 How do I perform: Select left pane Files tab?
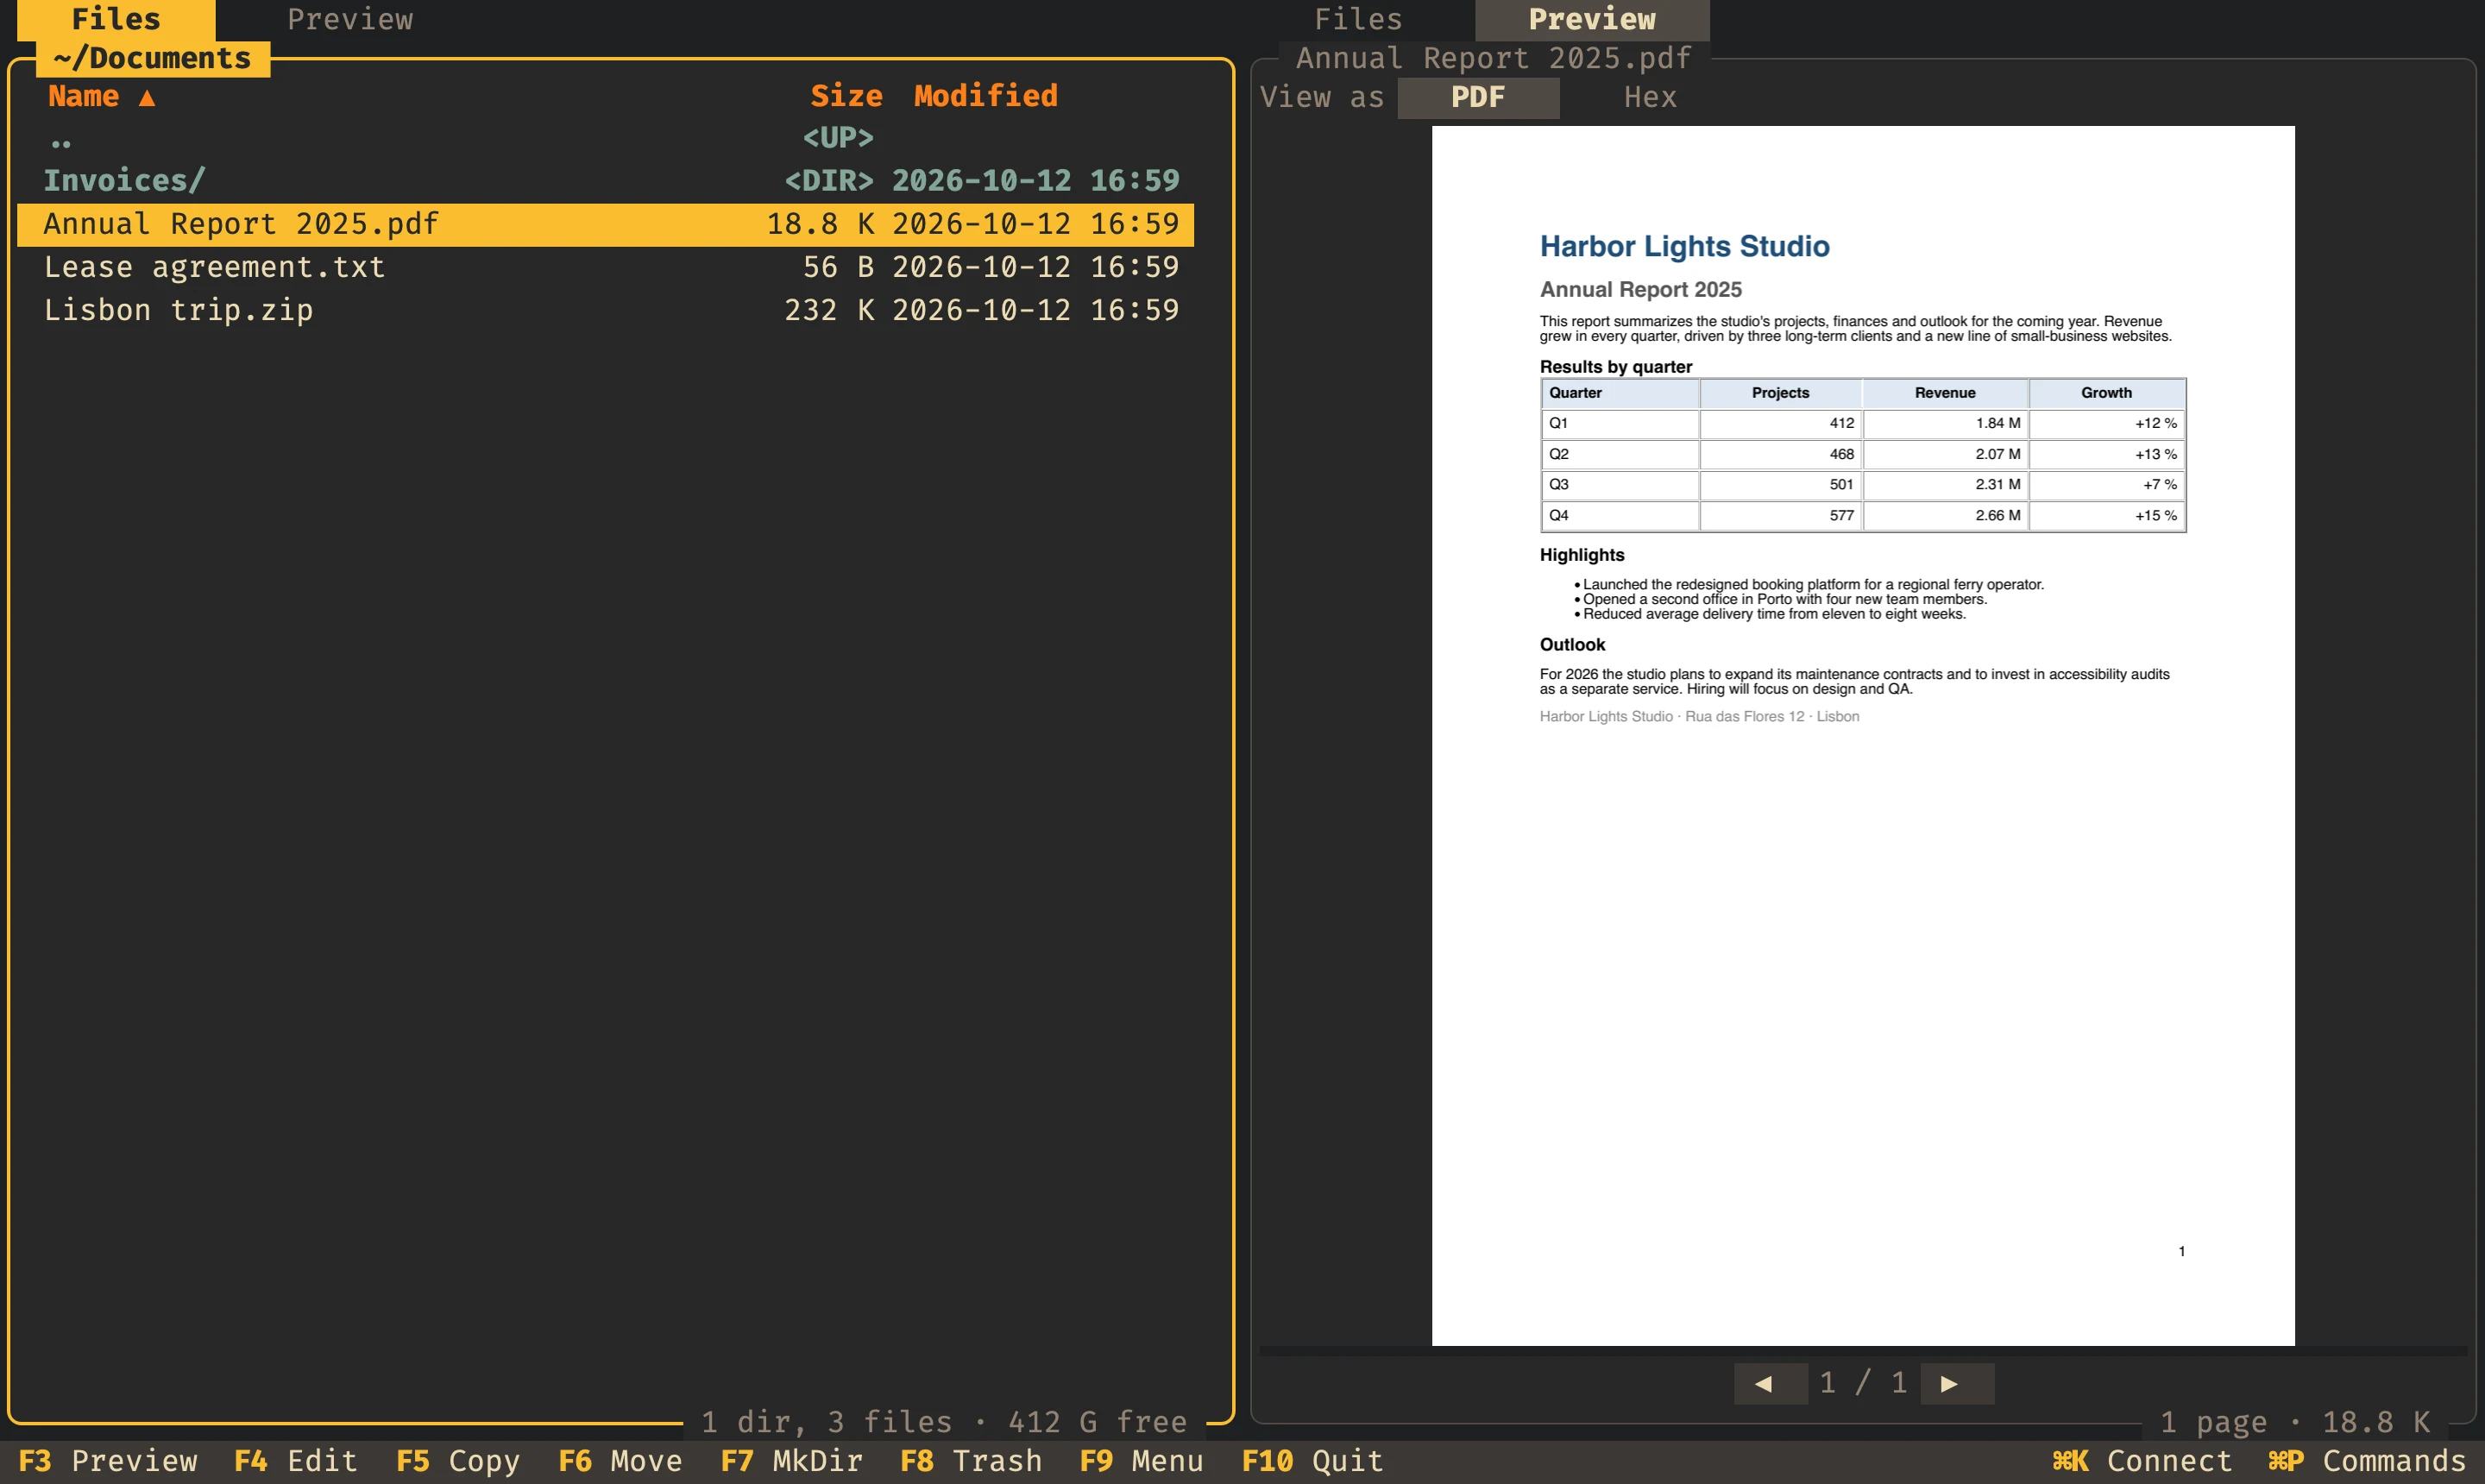click(116, 19)
